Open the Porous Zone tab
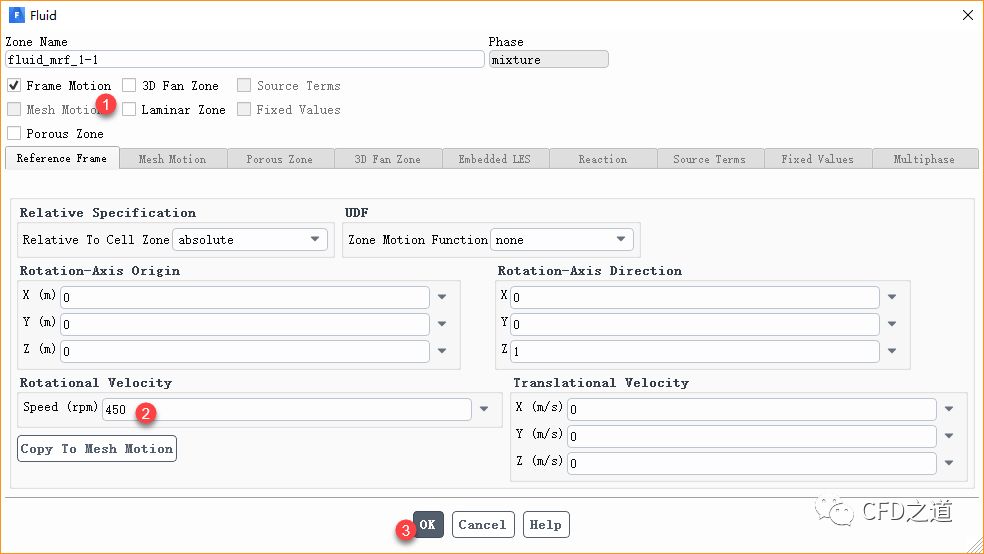Viewport: 984px width, 554px height. (279, 159)
